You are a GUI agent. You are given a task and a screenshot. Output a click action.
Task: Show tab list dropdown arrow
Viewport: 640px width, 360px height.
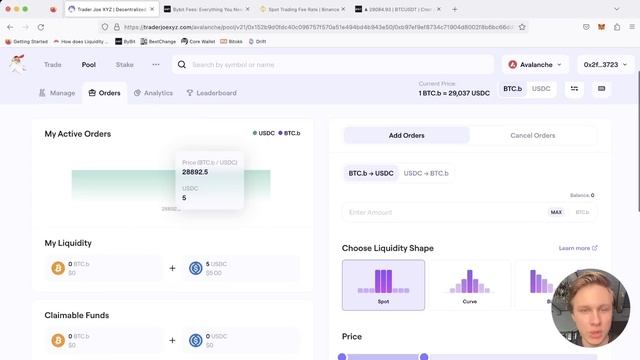pos(617,9)
